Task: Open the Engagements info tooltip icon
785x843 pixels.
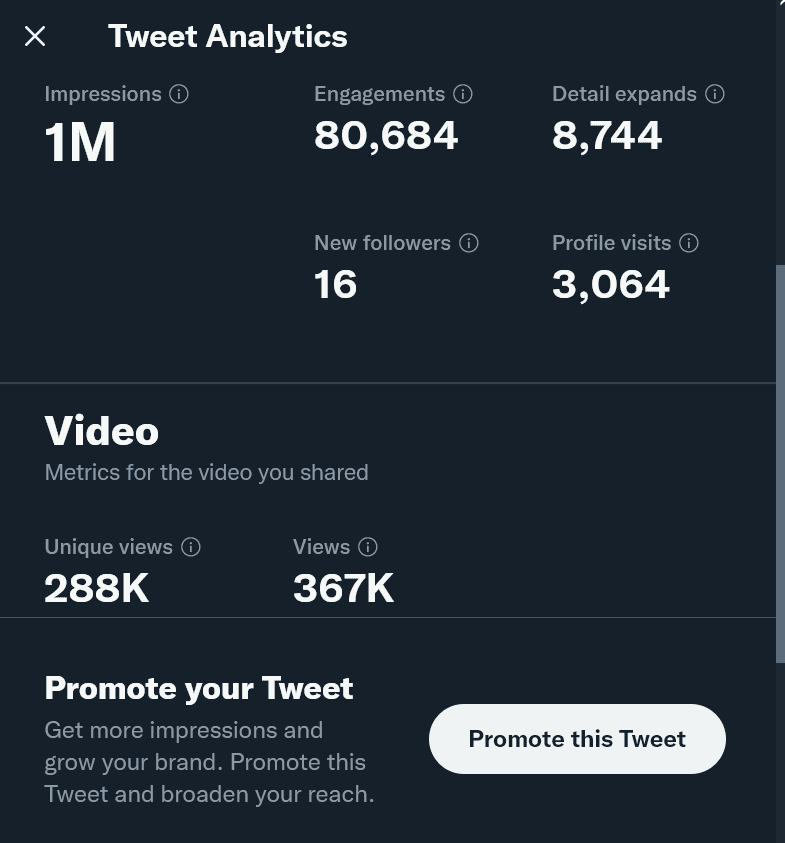Action: pyautogui.click(x=463, y=95)
